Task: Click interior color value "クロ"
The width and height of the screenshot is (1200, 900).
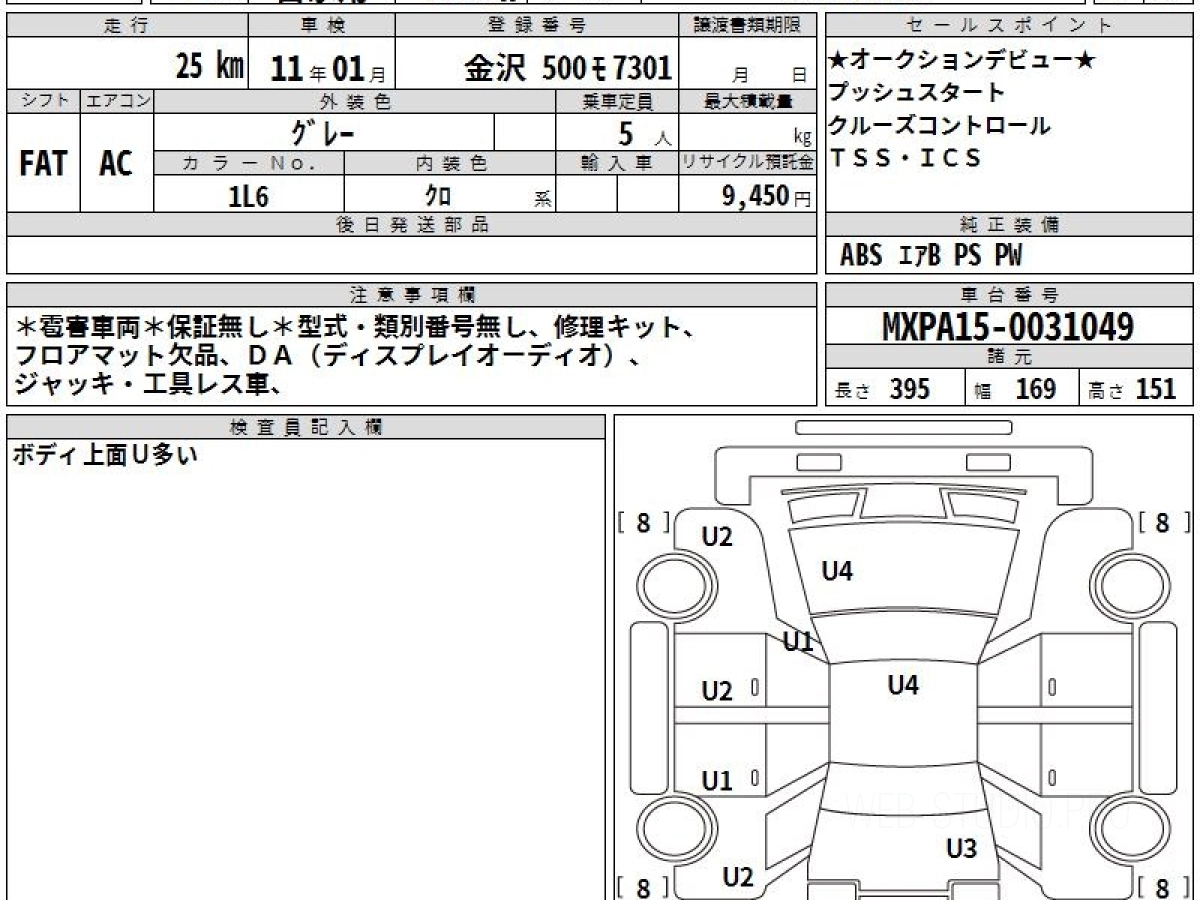Action: tap(438, 196)
